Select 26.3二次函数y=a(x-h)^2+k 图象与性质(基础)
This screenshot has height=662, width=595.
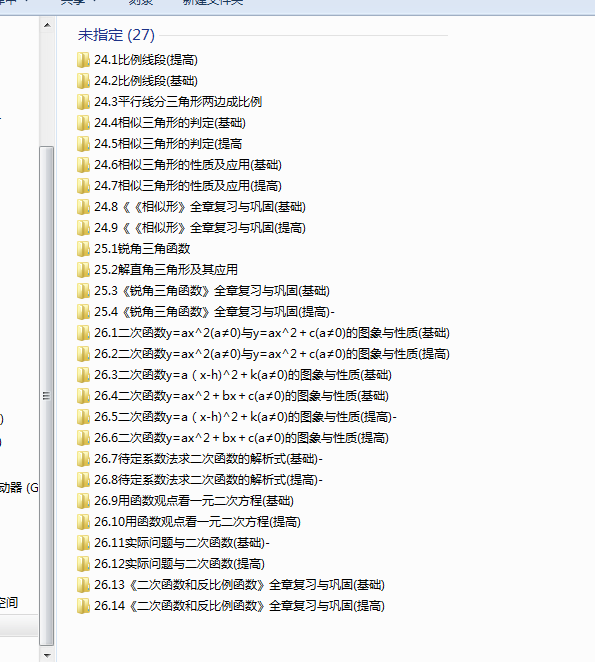click(x=234, y=375)
